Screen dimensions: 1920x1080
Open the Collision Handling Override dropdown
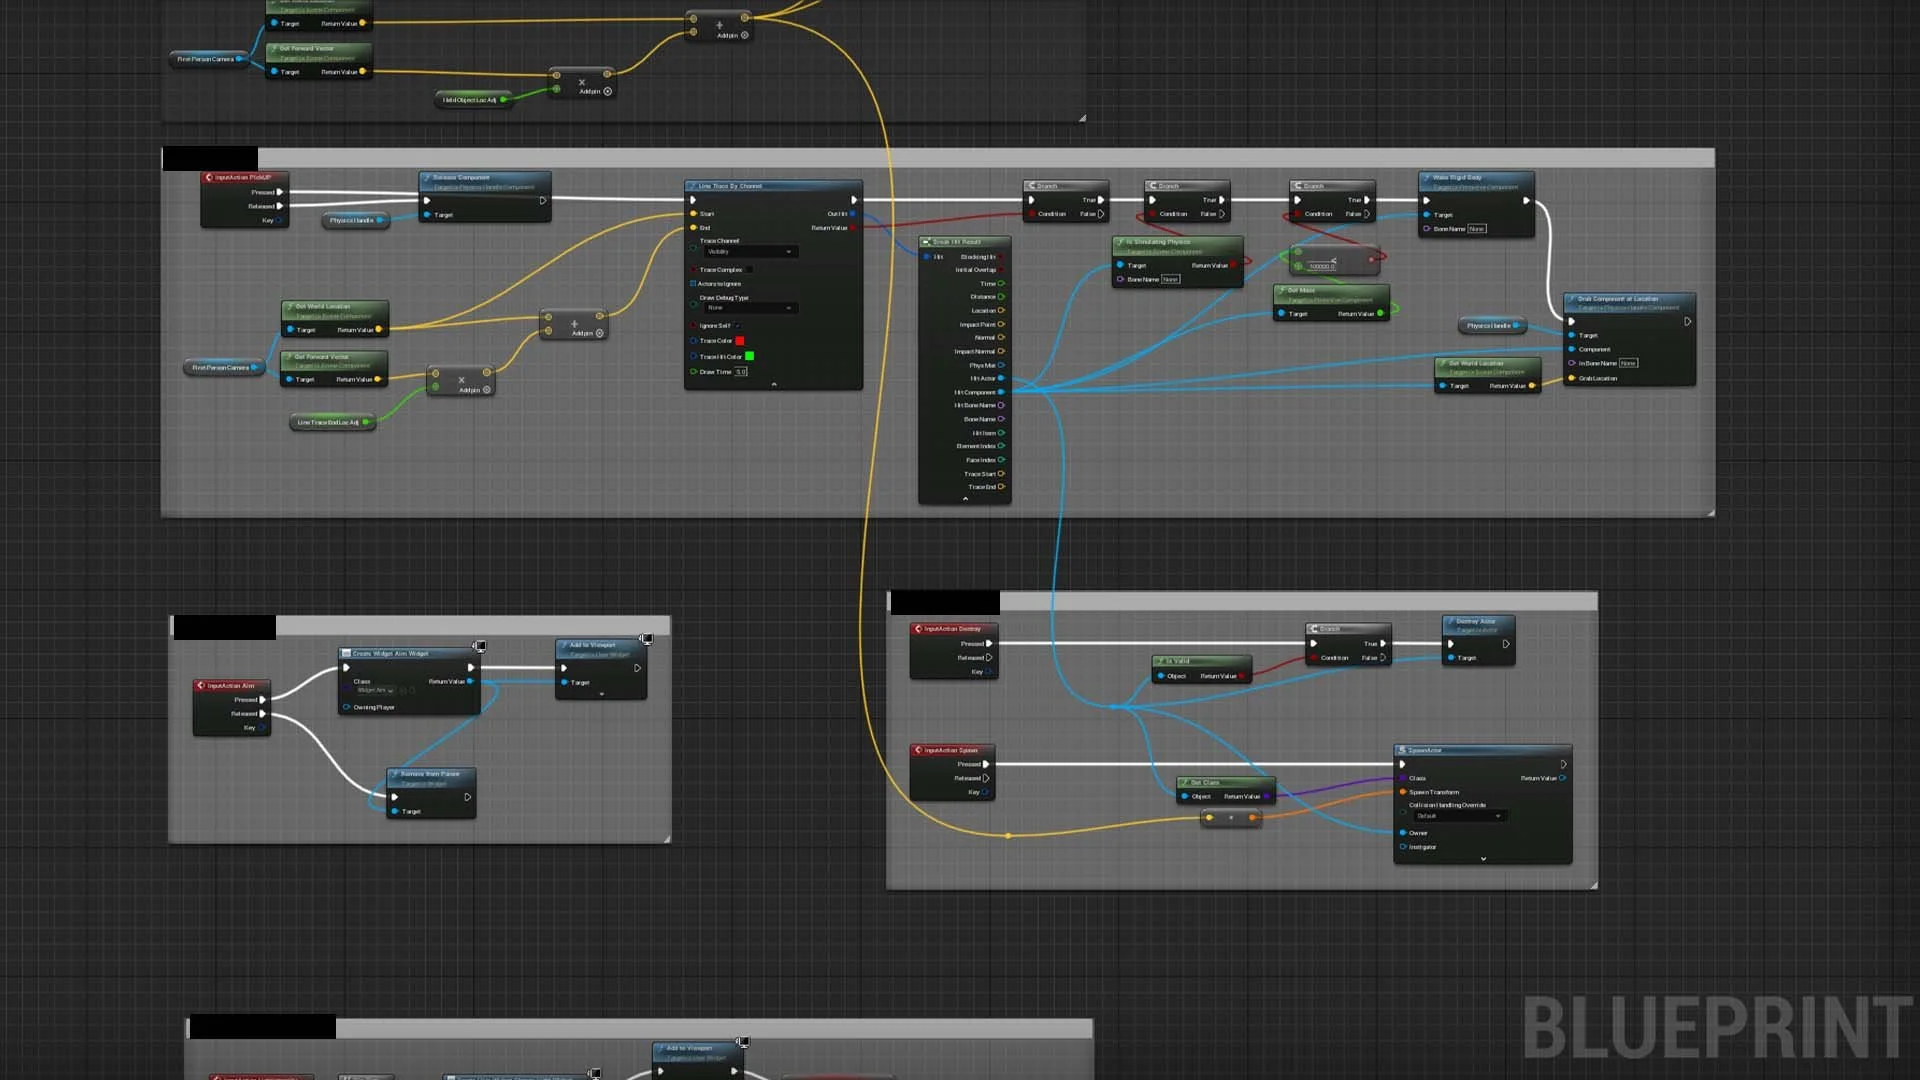click(1459, 816)
